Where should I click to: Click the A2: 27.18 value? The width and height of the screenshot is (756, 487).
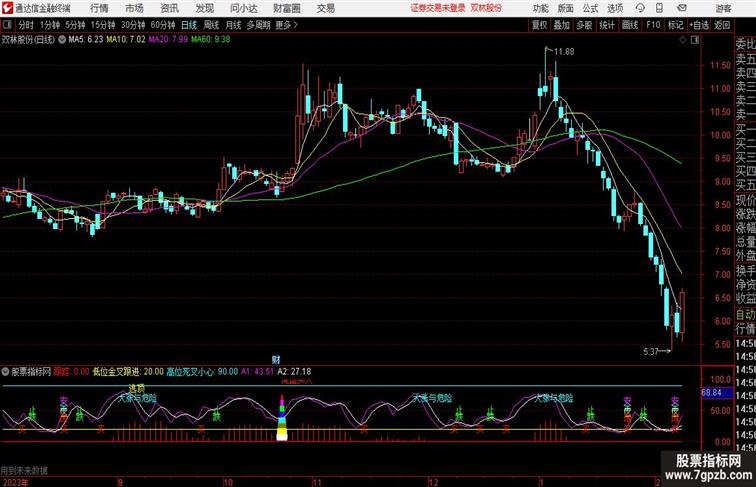pyautogui.click(x=295, y=372)
